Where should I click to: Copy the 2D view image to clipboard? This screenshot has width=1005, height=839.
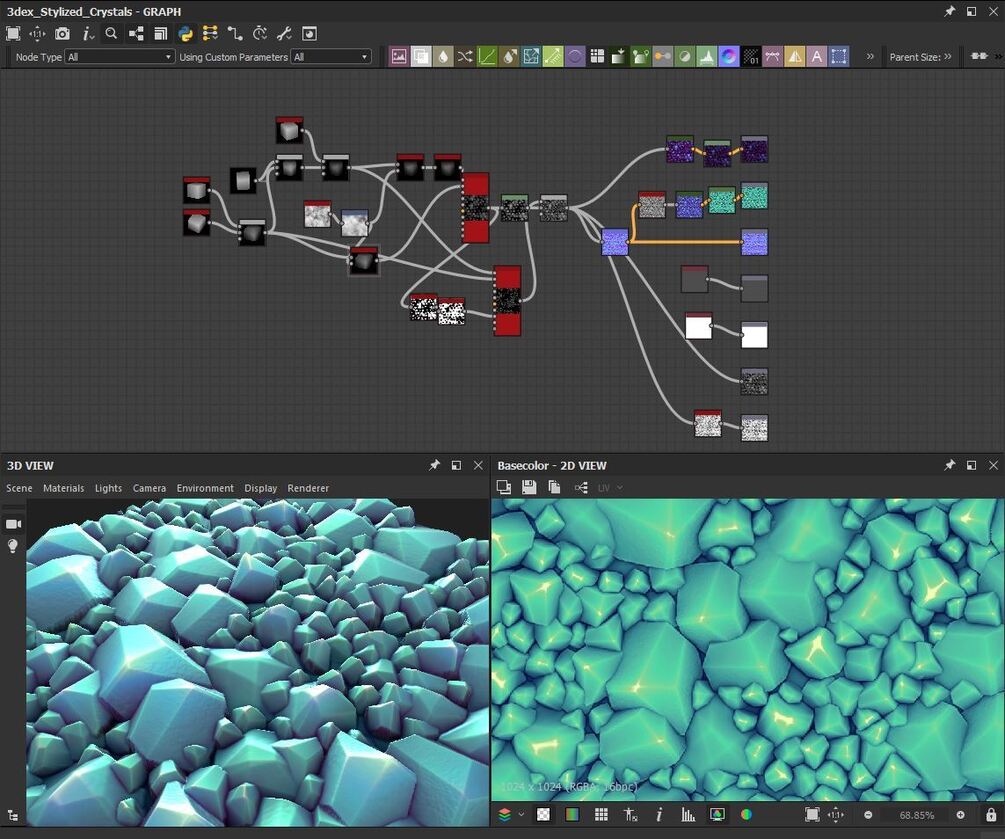click(x=554, y=487)
